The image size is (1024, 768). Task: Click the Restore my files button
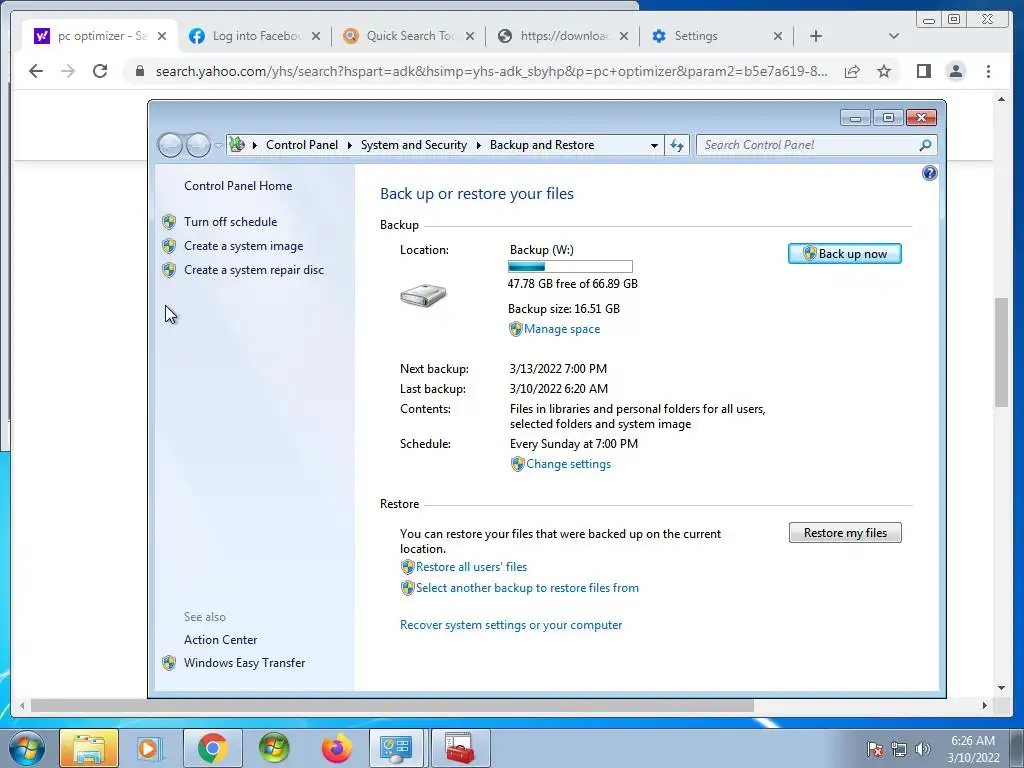point(844,533)
